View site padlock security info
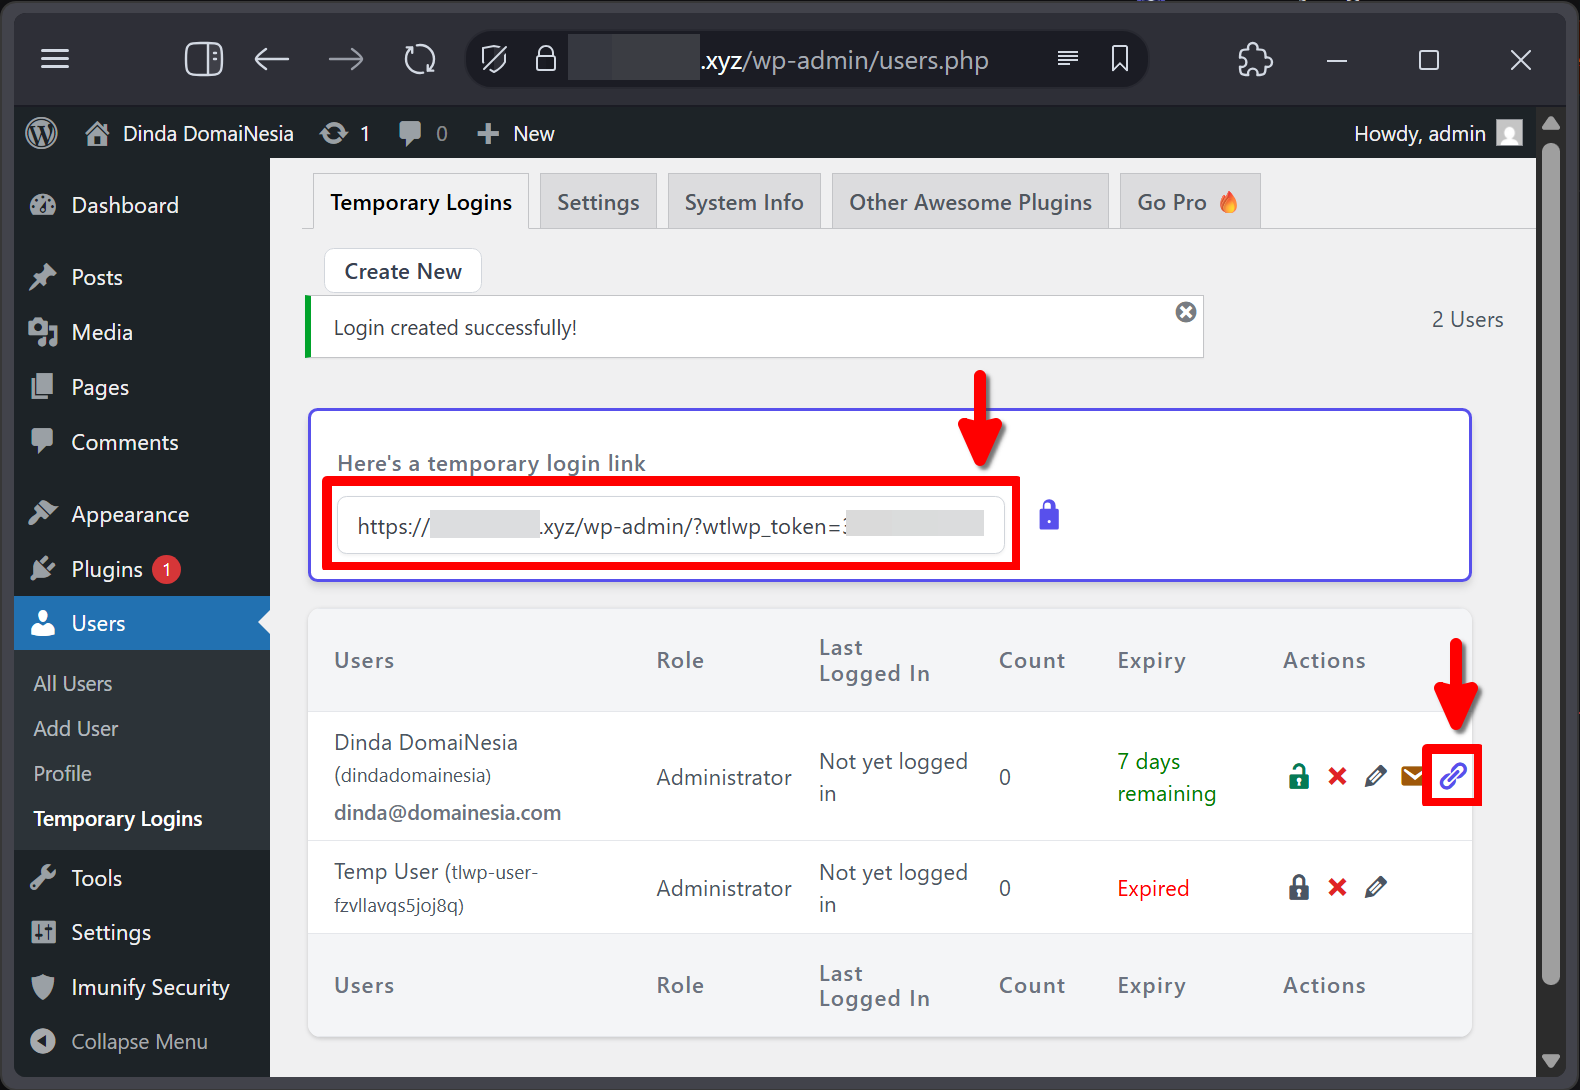 click(x=545, y=59)
